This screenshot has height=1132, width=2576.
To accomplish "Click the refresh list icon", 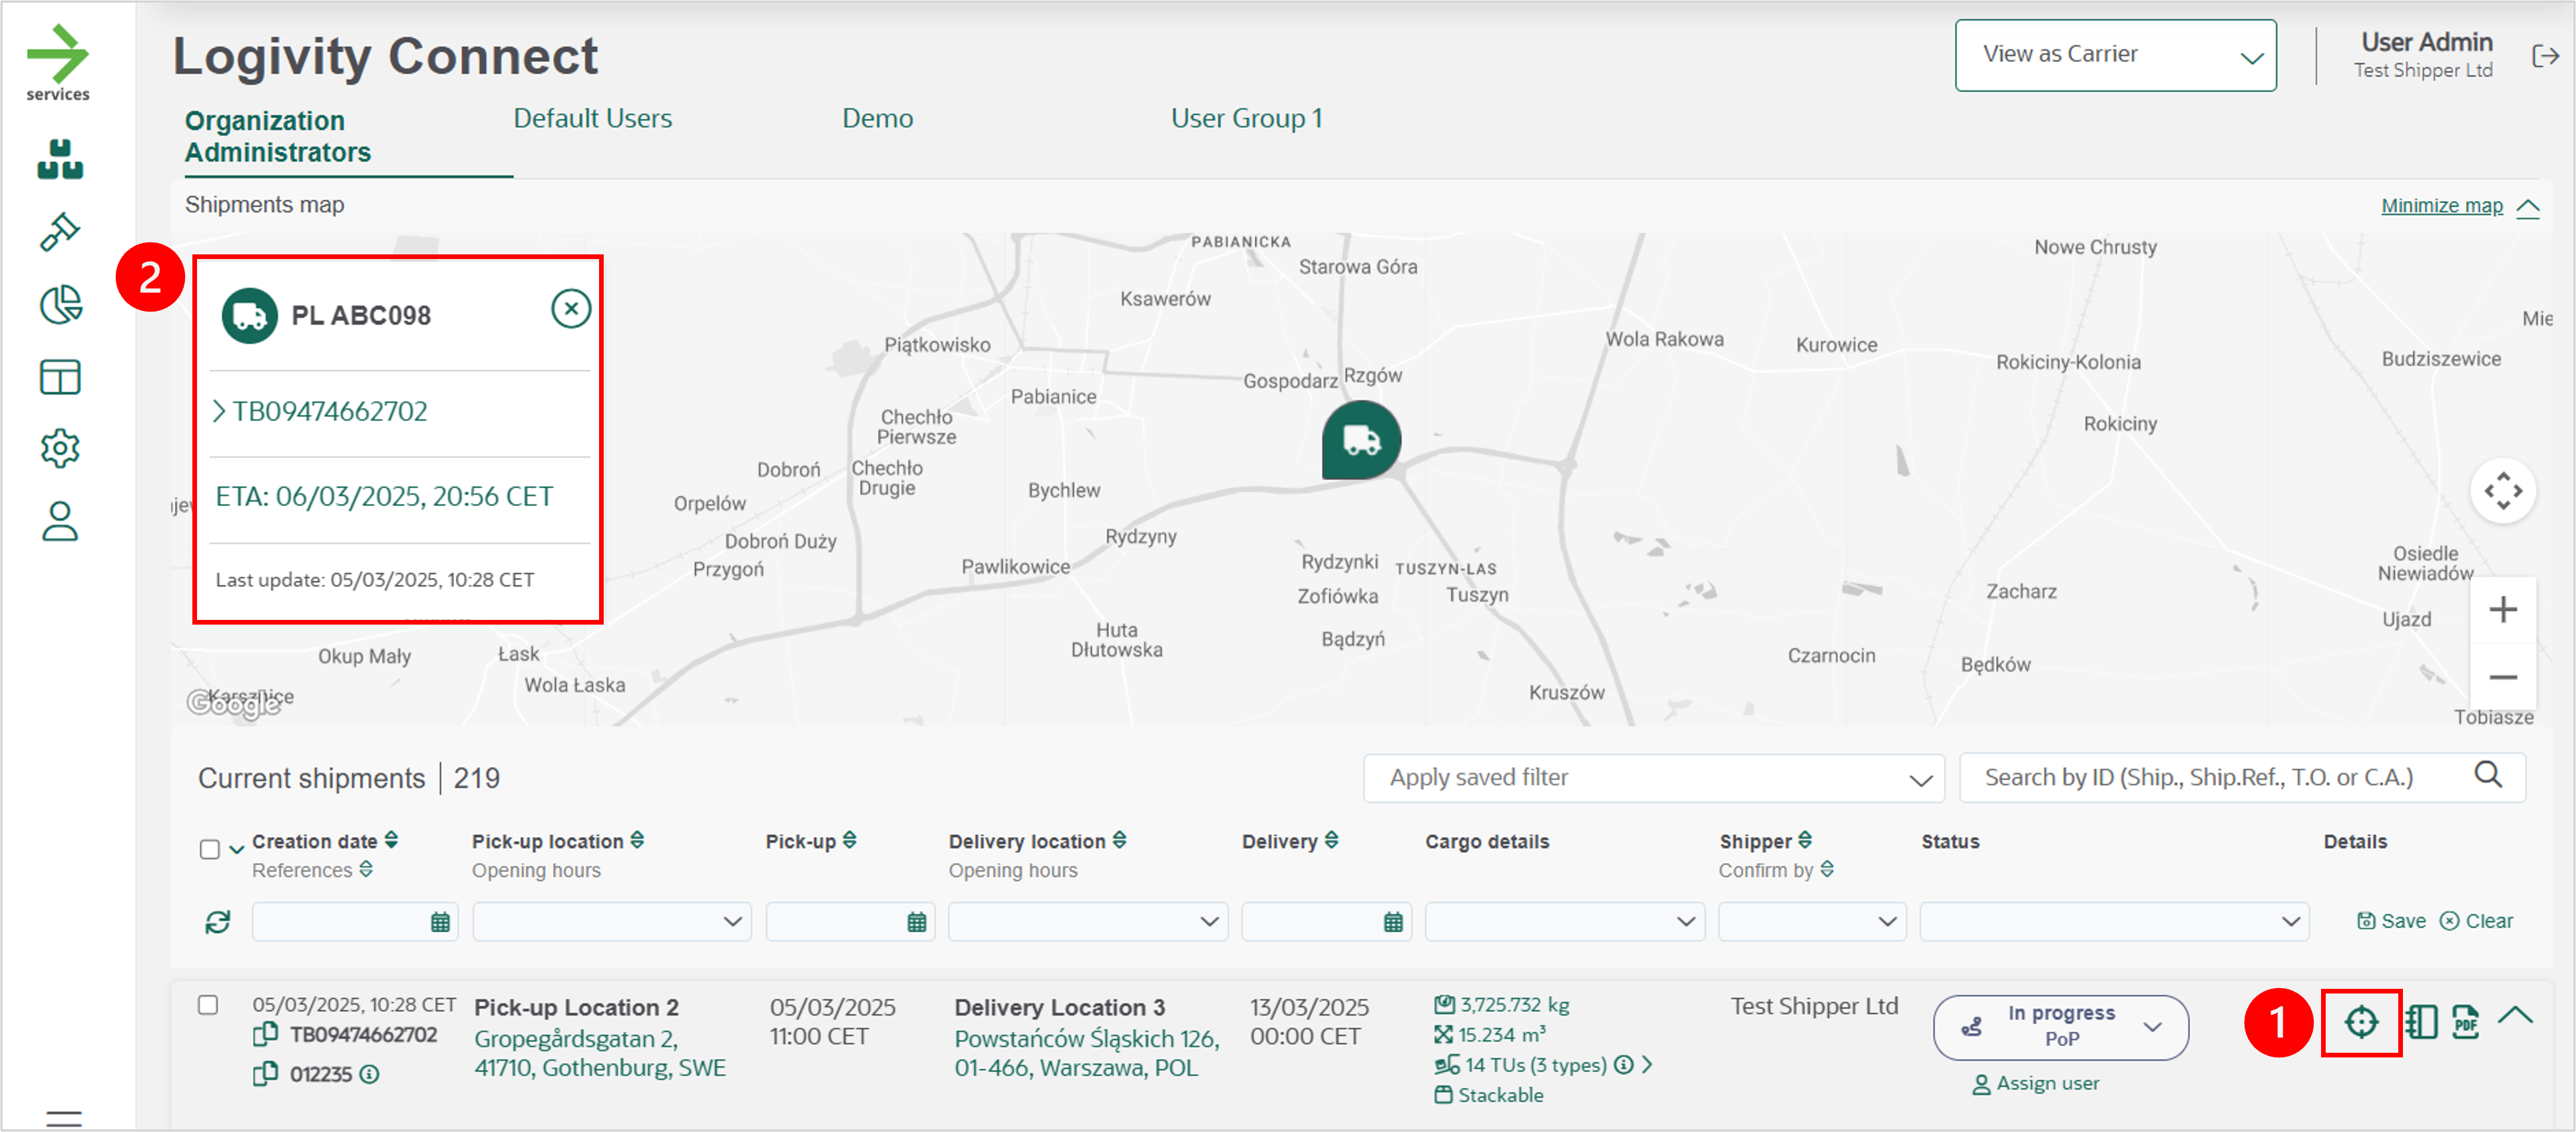I will point(218,922).
